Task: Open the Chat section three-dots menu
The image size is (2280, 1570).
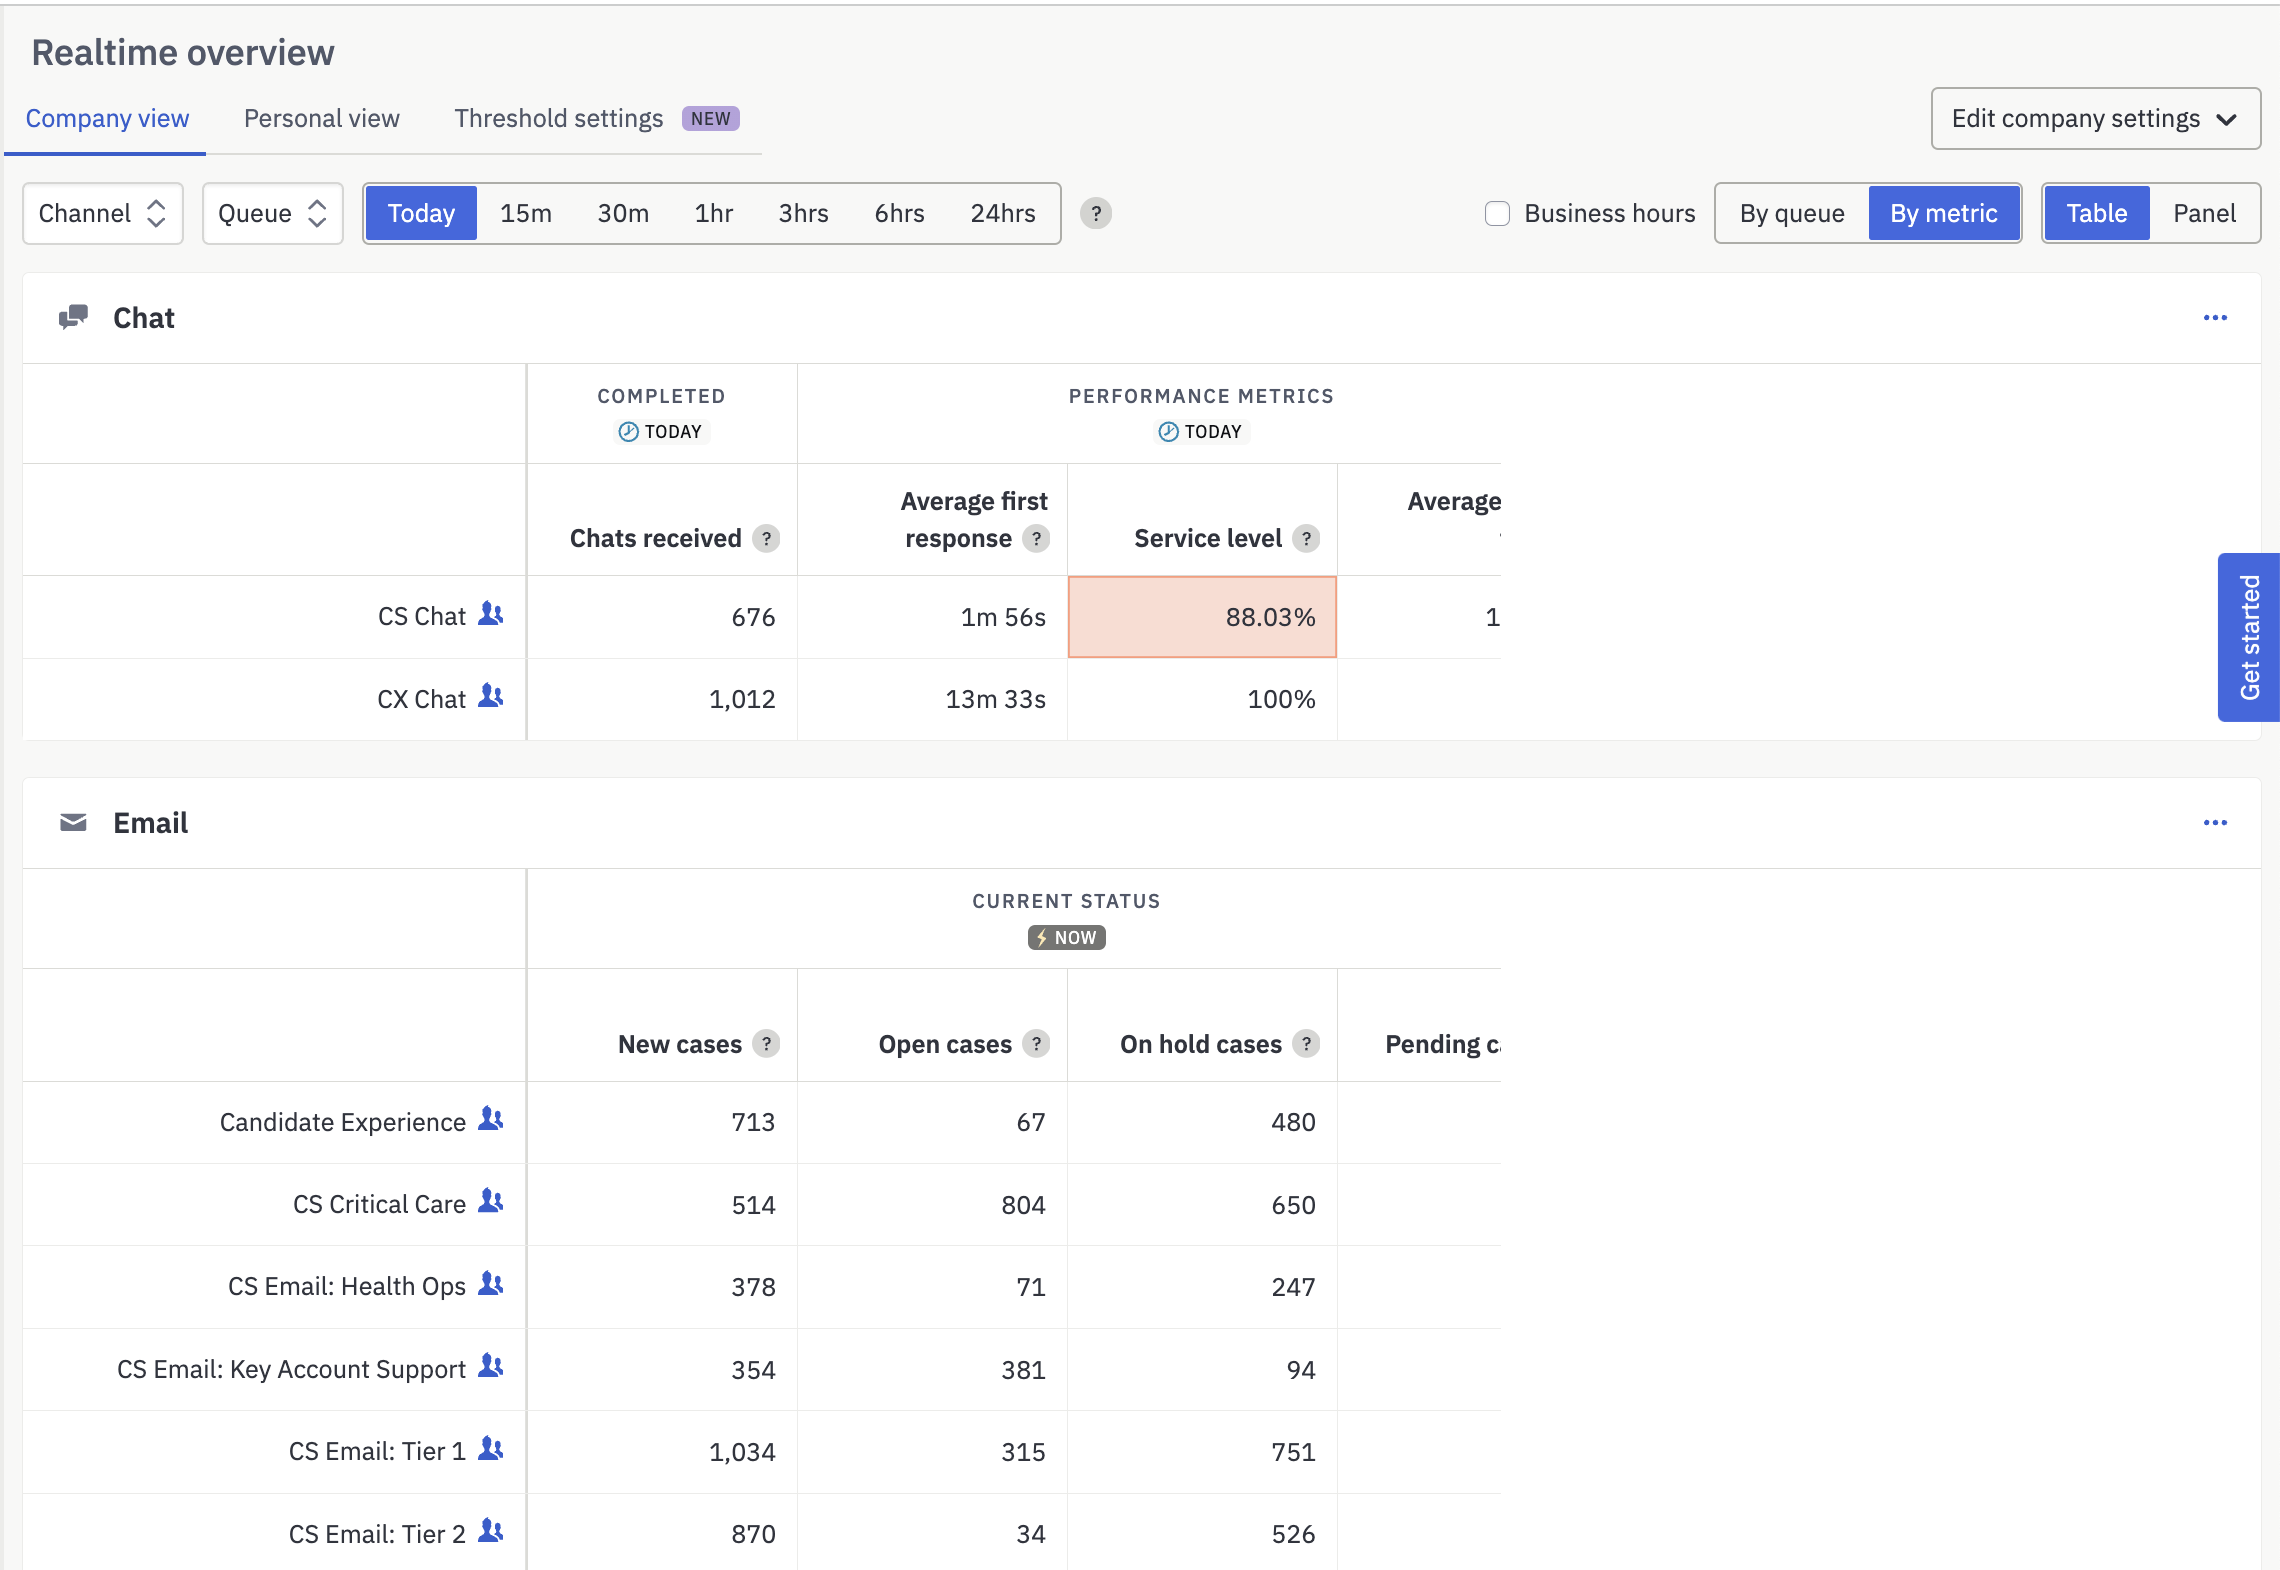Action: (2215, 318)
